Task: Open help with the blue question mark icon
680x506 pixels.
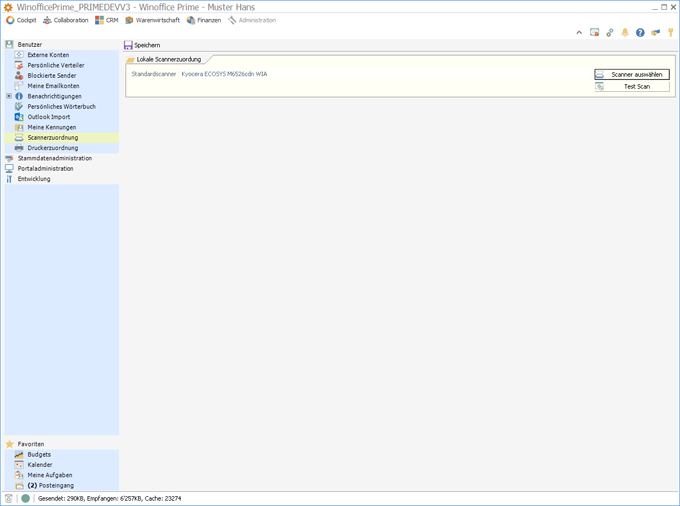Action: tap(640, 33)
